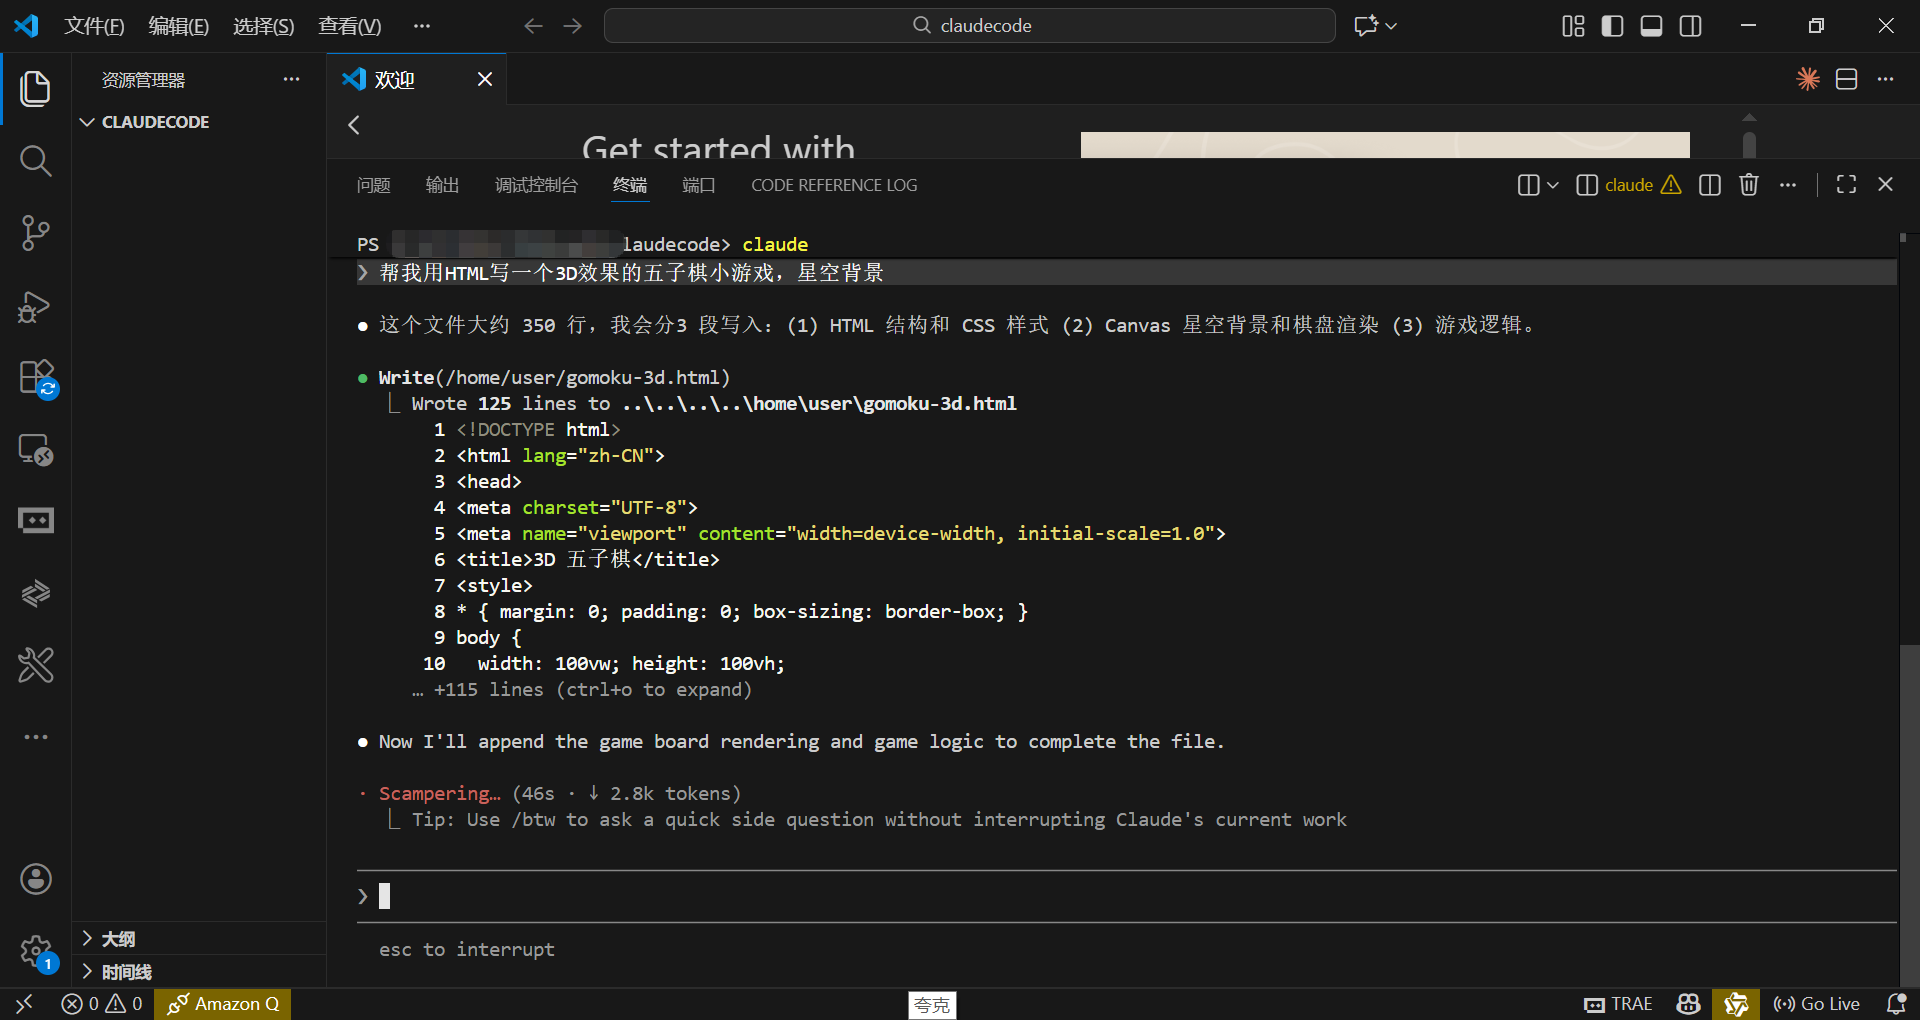Open editor more actions menu
This screenshot has height=1020, width=1920.
pos(1886,79)
